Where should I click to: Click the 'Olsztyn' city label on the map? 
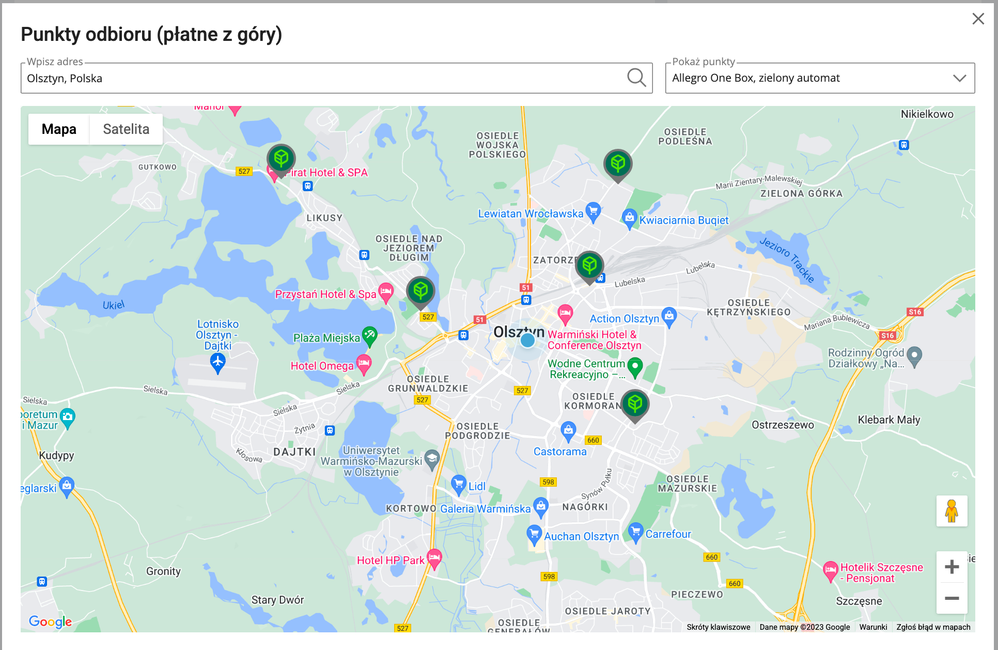tap(519, 332)
